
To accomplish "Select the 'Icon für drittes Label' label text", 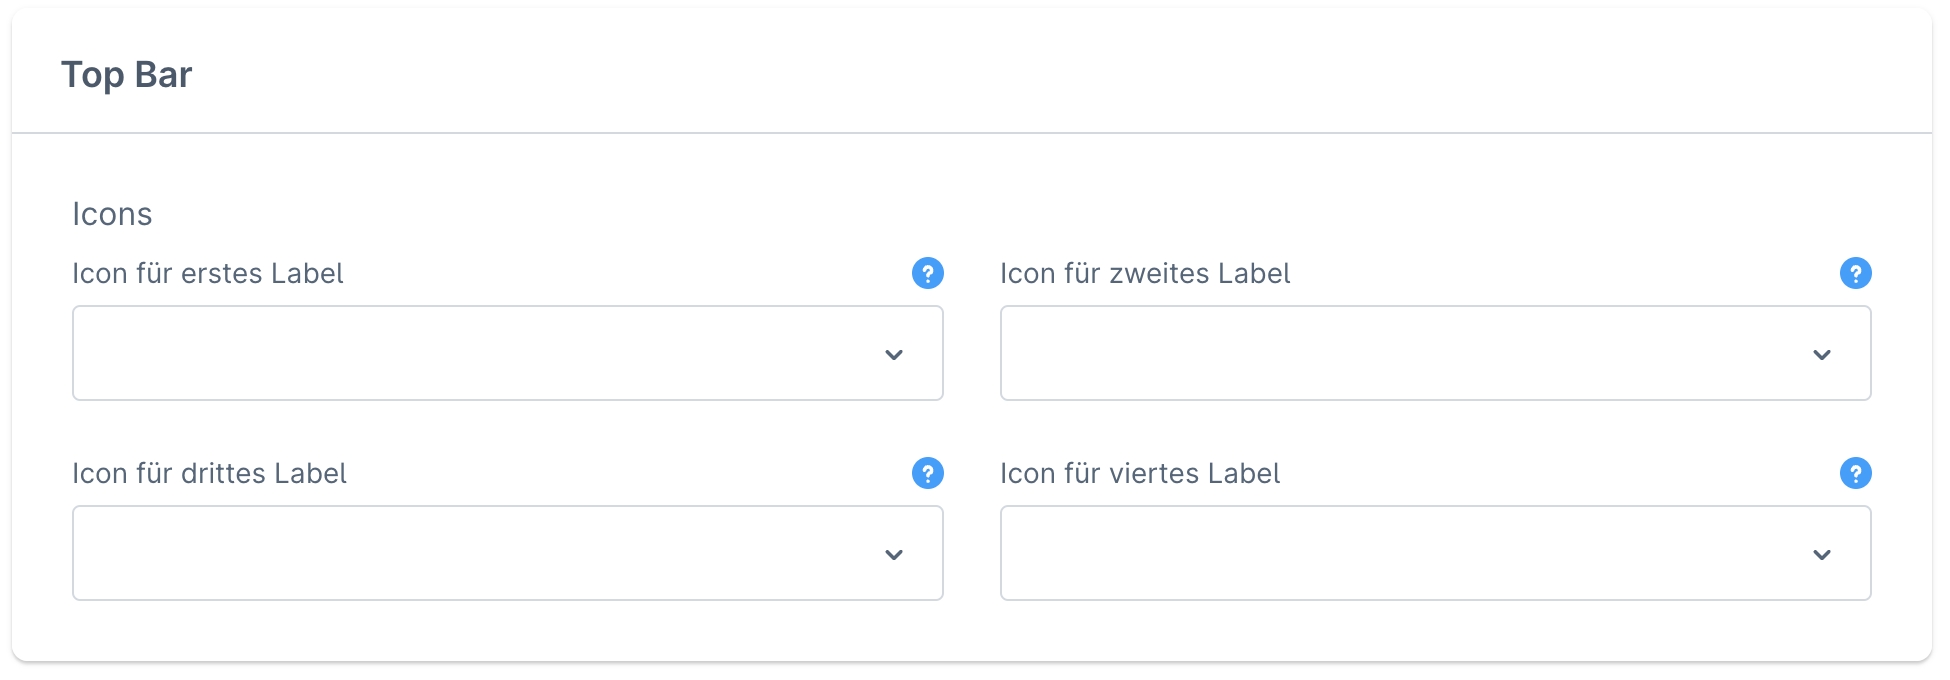I will (x=209, y=473).
